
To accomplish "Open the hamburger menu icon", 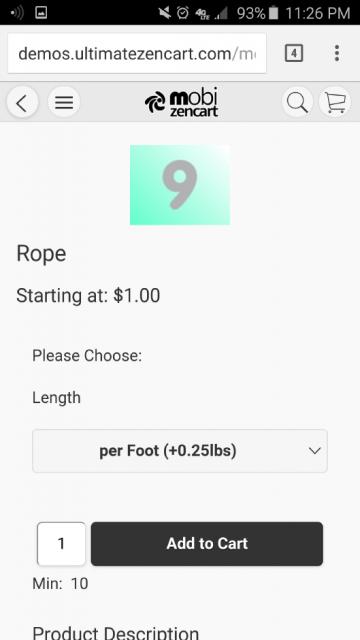I will (x=64, y=103).
